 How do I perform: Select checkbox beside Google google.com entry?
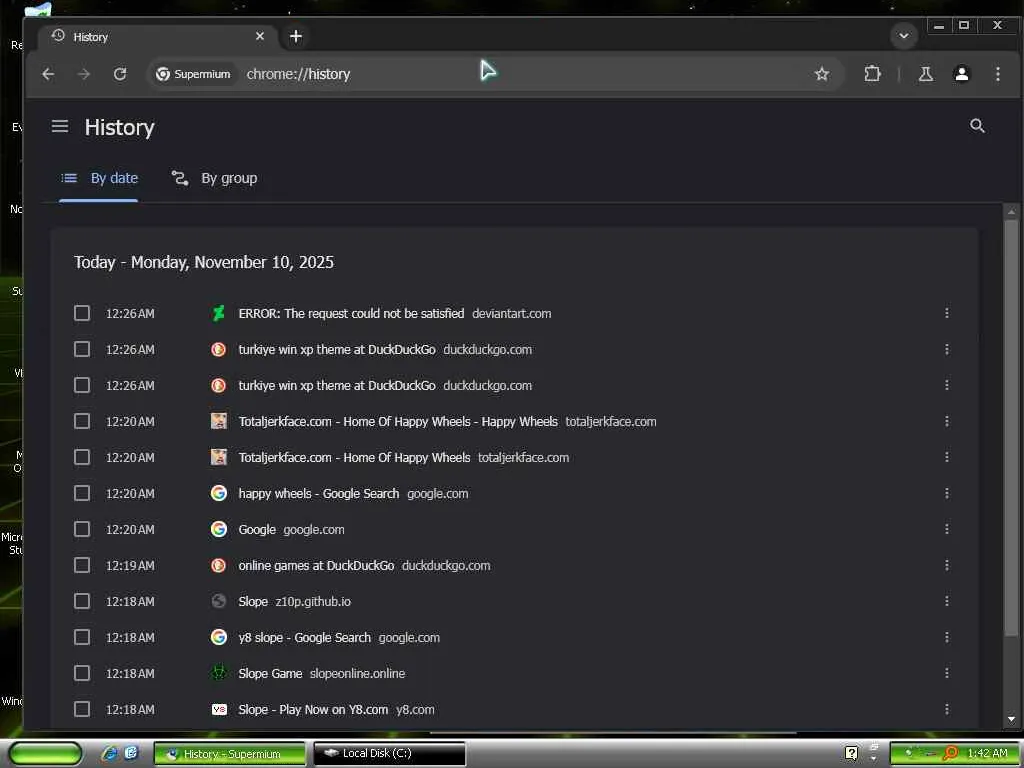[82, 529]
